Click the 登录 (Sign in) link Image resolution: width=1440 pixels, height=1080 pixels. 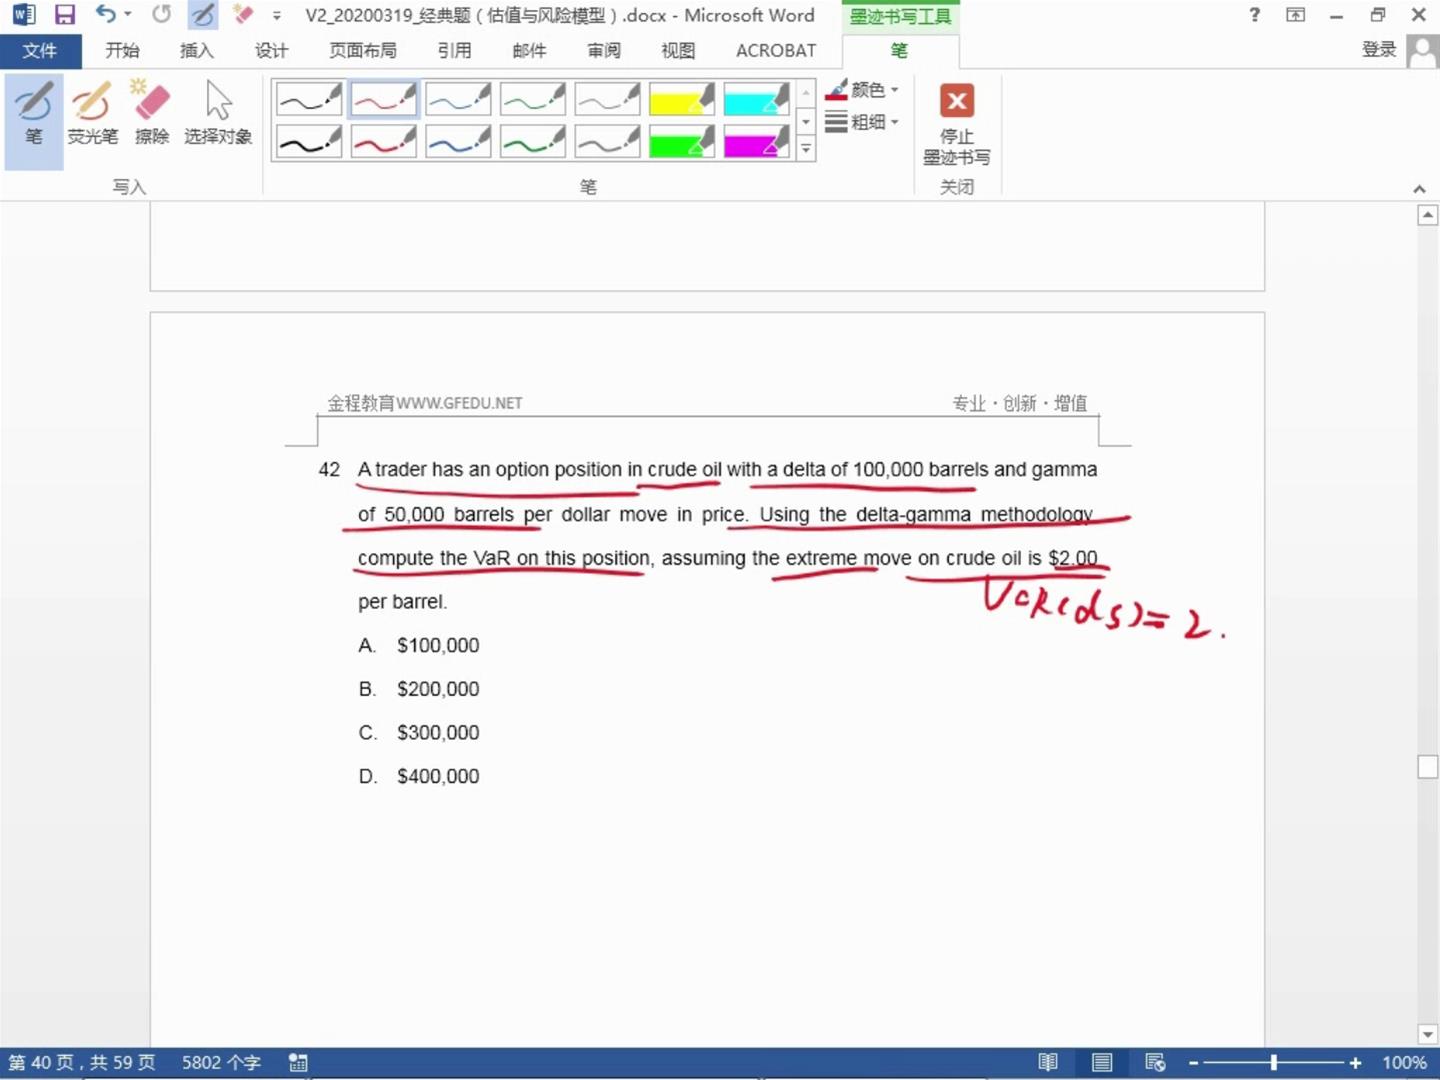tap(1379, 50)
